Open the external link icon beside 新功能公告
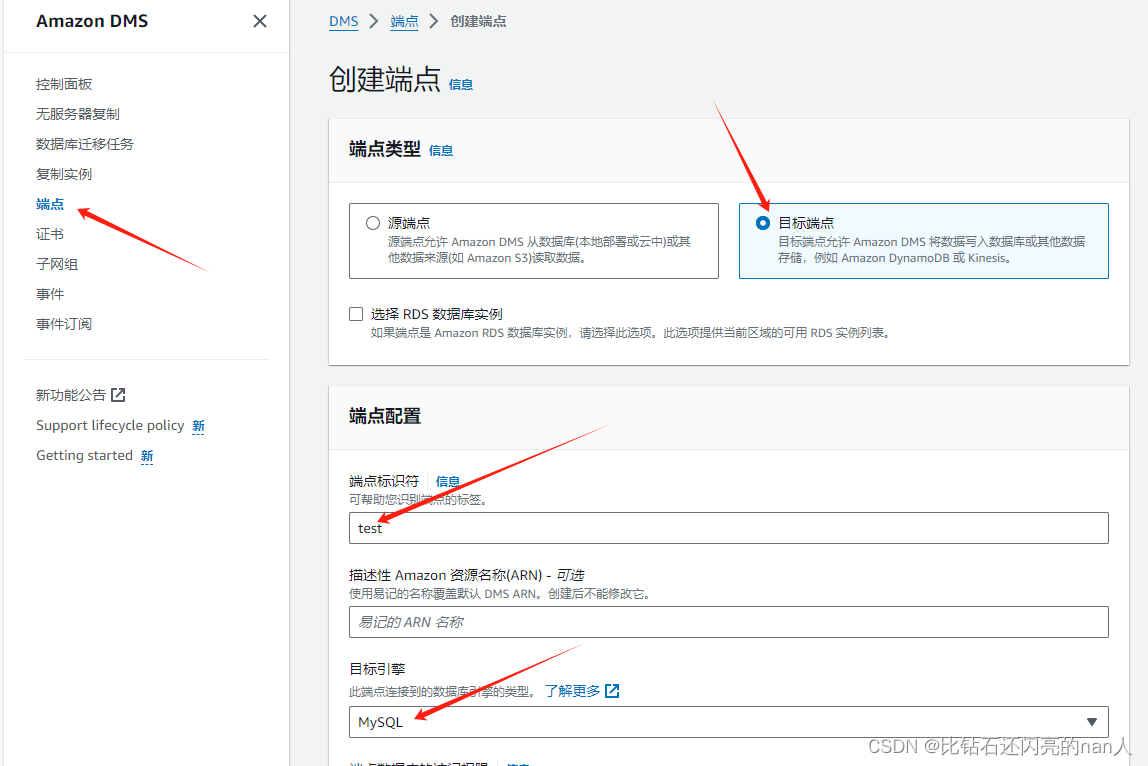 (x=118, y=395)
